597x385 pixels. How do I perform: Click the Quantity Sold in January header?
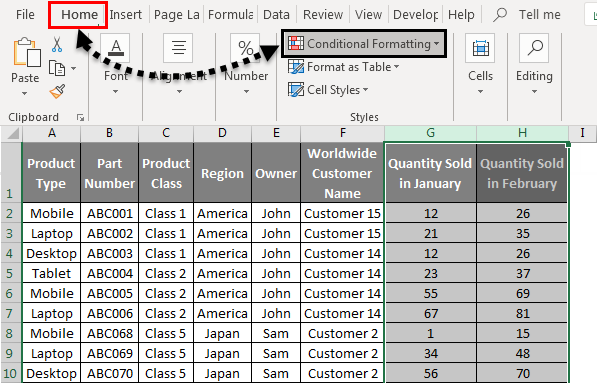(x=431, y=173)
